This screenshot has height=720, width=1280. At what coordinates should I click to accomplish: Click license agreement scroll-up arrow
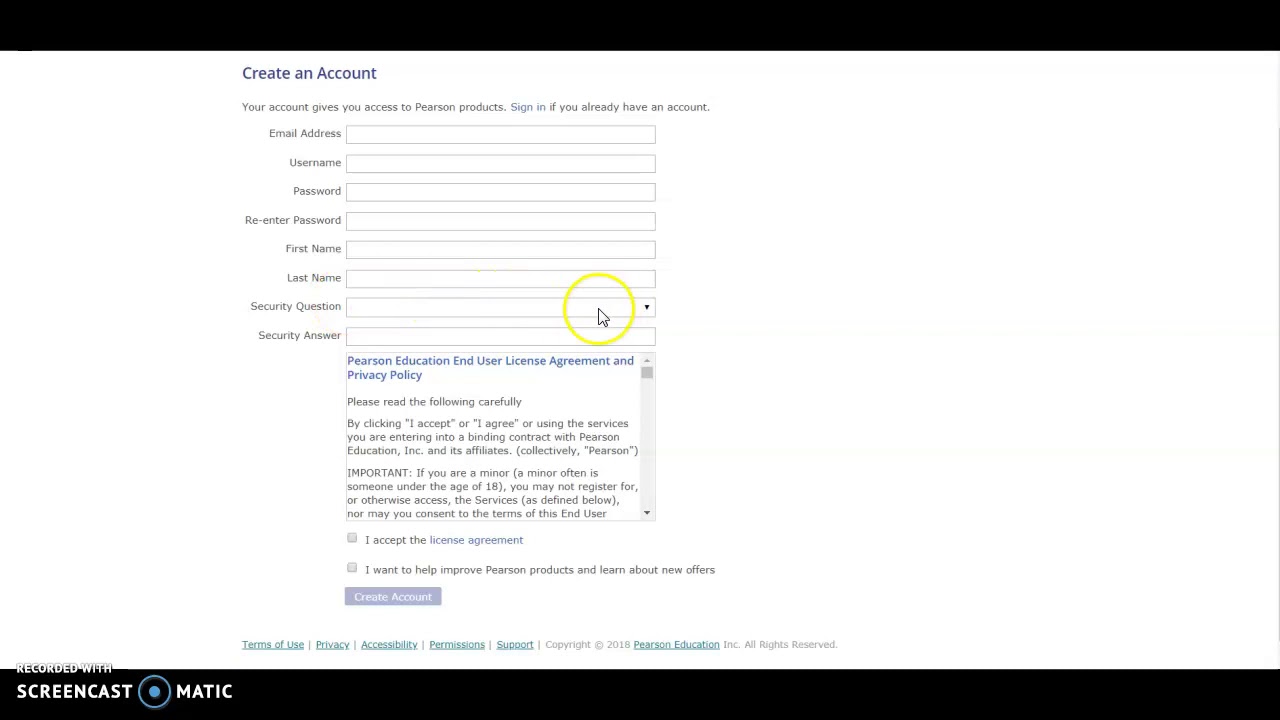click(x=647, y=360)
